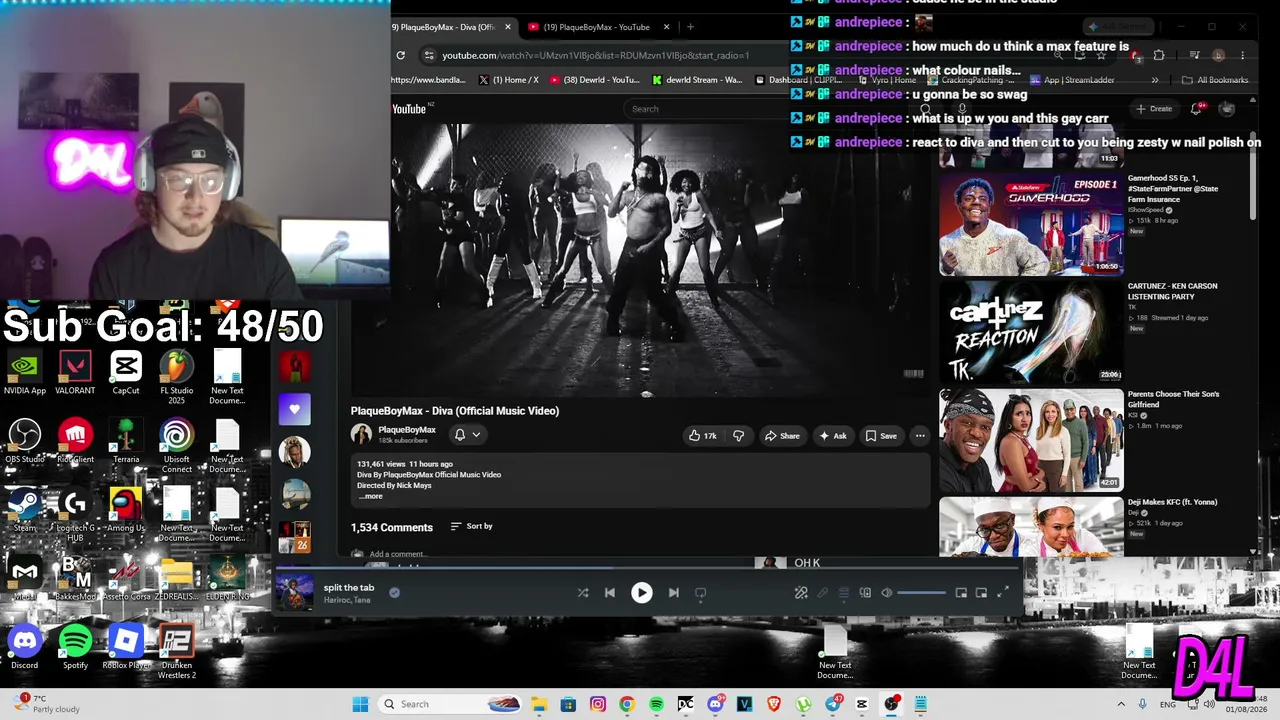Open the Dewrld YouTube bookmark
Image resolution: width=1280 pixels, height=720 pixels.
pyautogui.click(x=595, y=80)
